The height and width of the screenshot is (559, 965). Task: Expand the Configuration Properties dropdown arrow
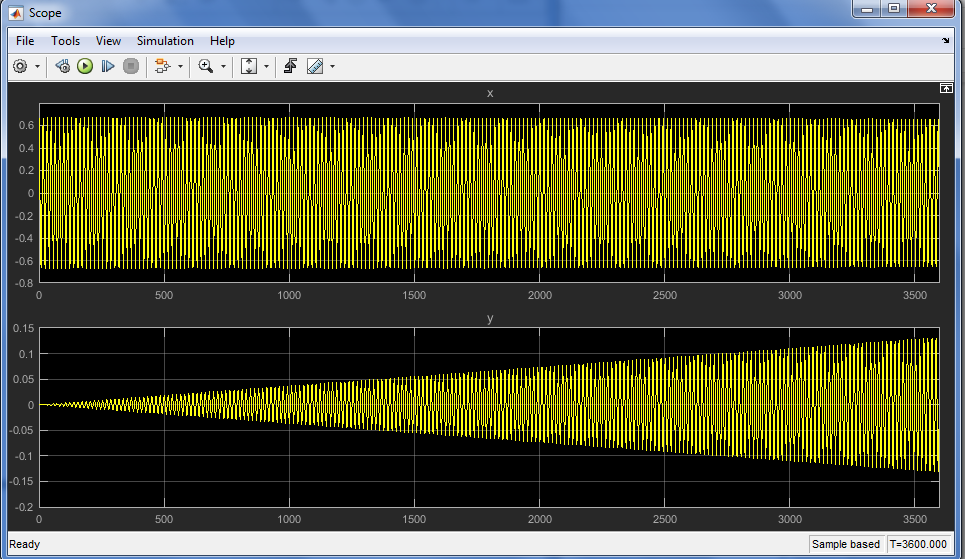pos(38,66)
